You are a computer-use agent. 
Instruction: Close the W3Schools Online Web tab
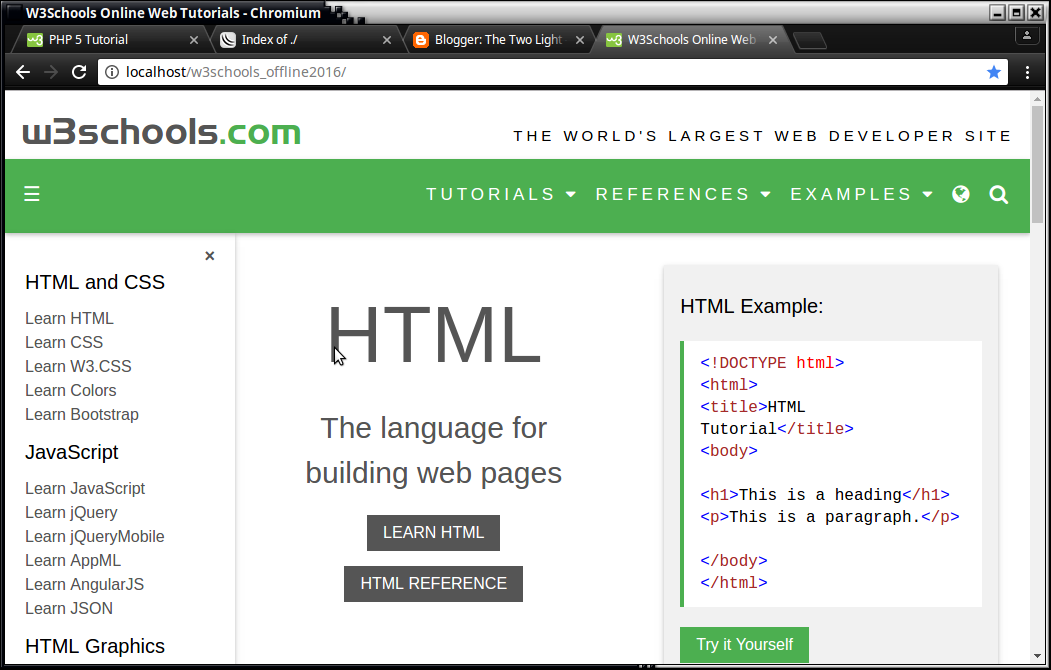(x=773, y=40)
